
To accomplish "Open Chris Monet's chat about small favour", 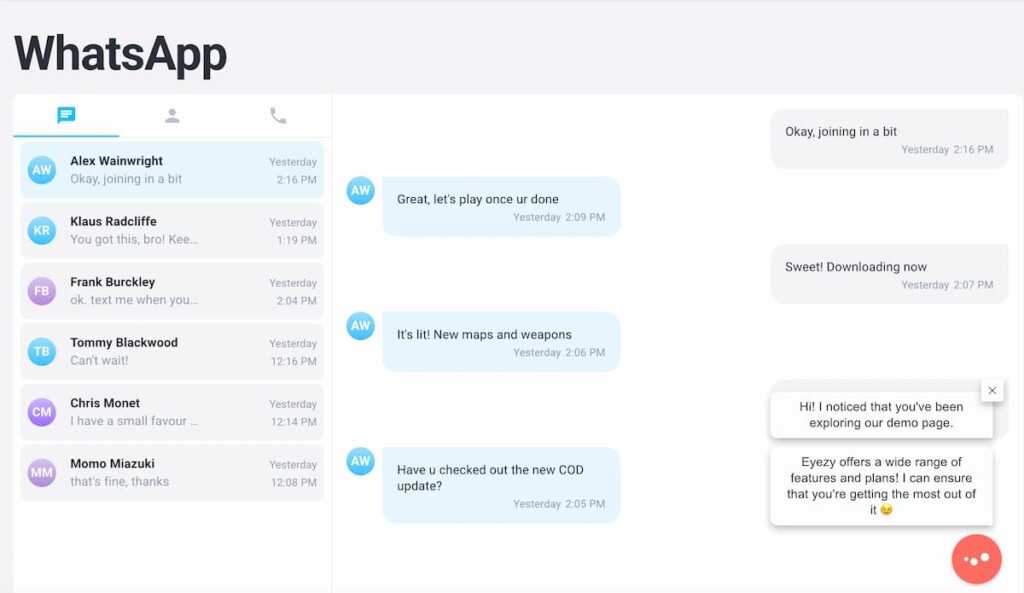I will tap(172, 412).
